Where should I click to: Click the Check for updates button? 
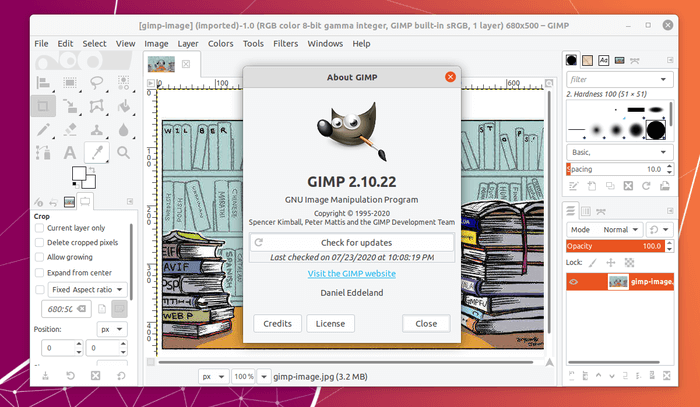pos(352,242)
